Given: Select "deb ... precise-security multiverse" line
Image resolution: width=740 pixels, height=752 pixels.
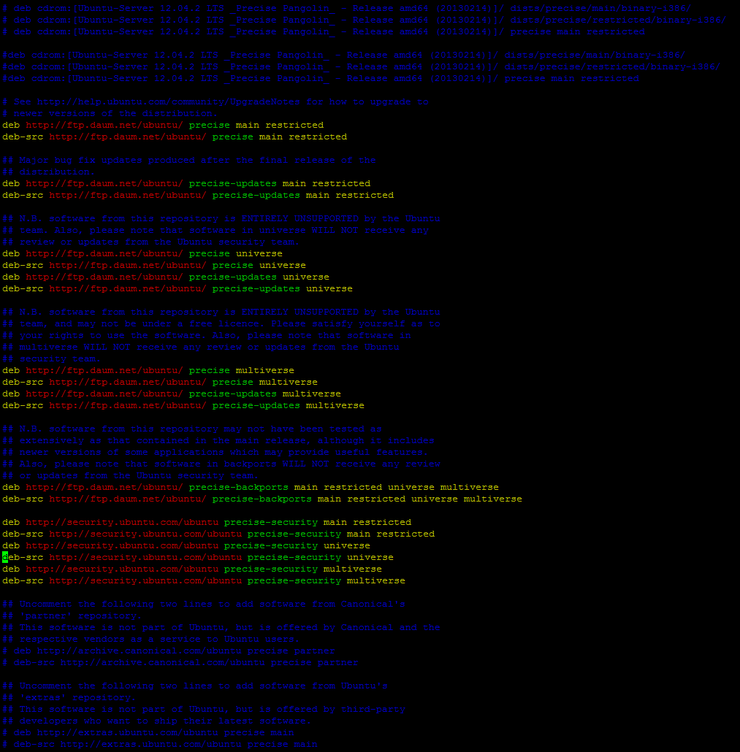Looking at the screenshot, I should [x=192, y=570].
